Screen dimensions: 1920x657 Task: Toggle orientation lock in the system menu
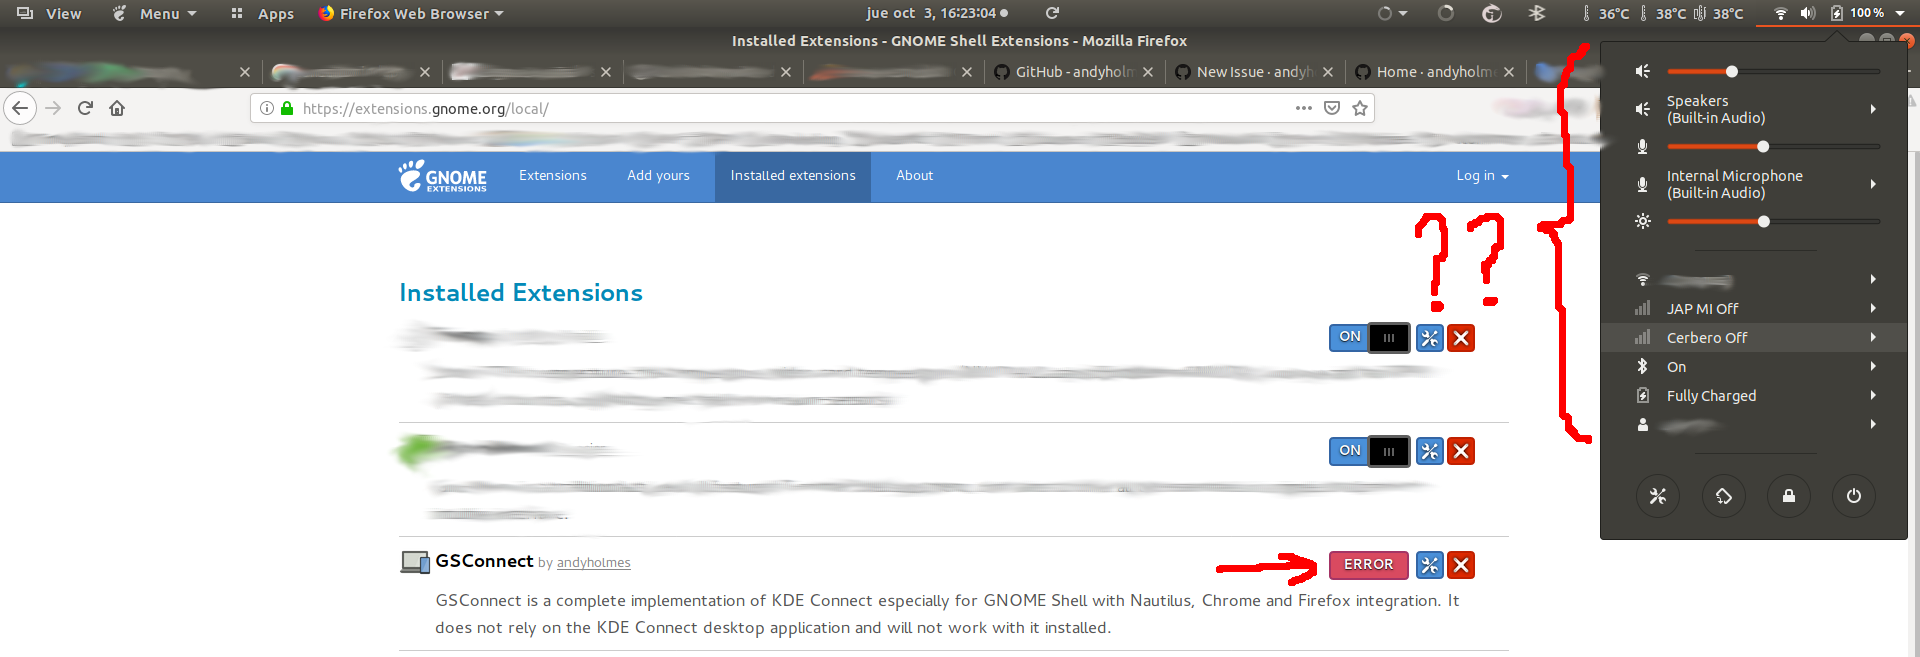tap(1724, 496)
